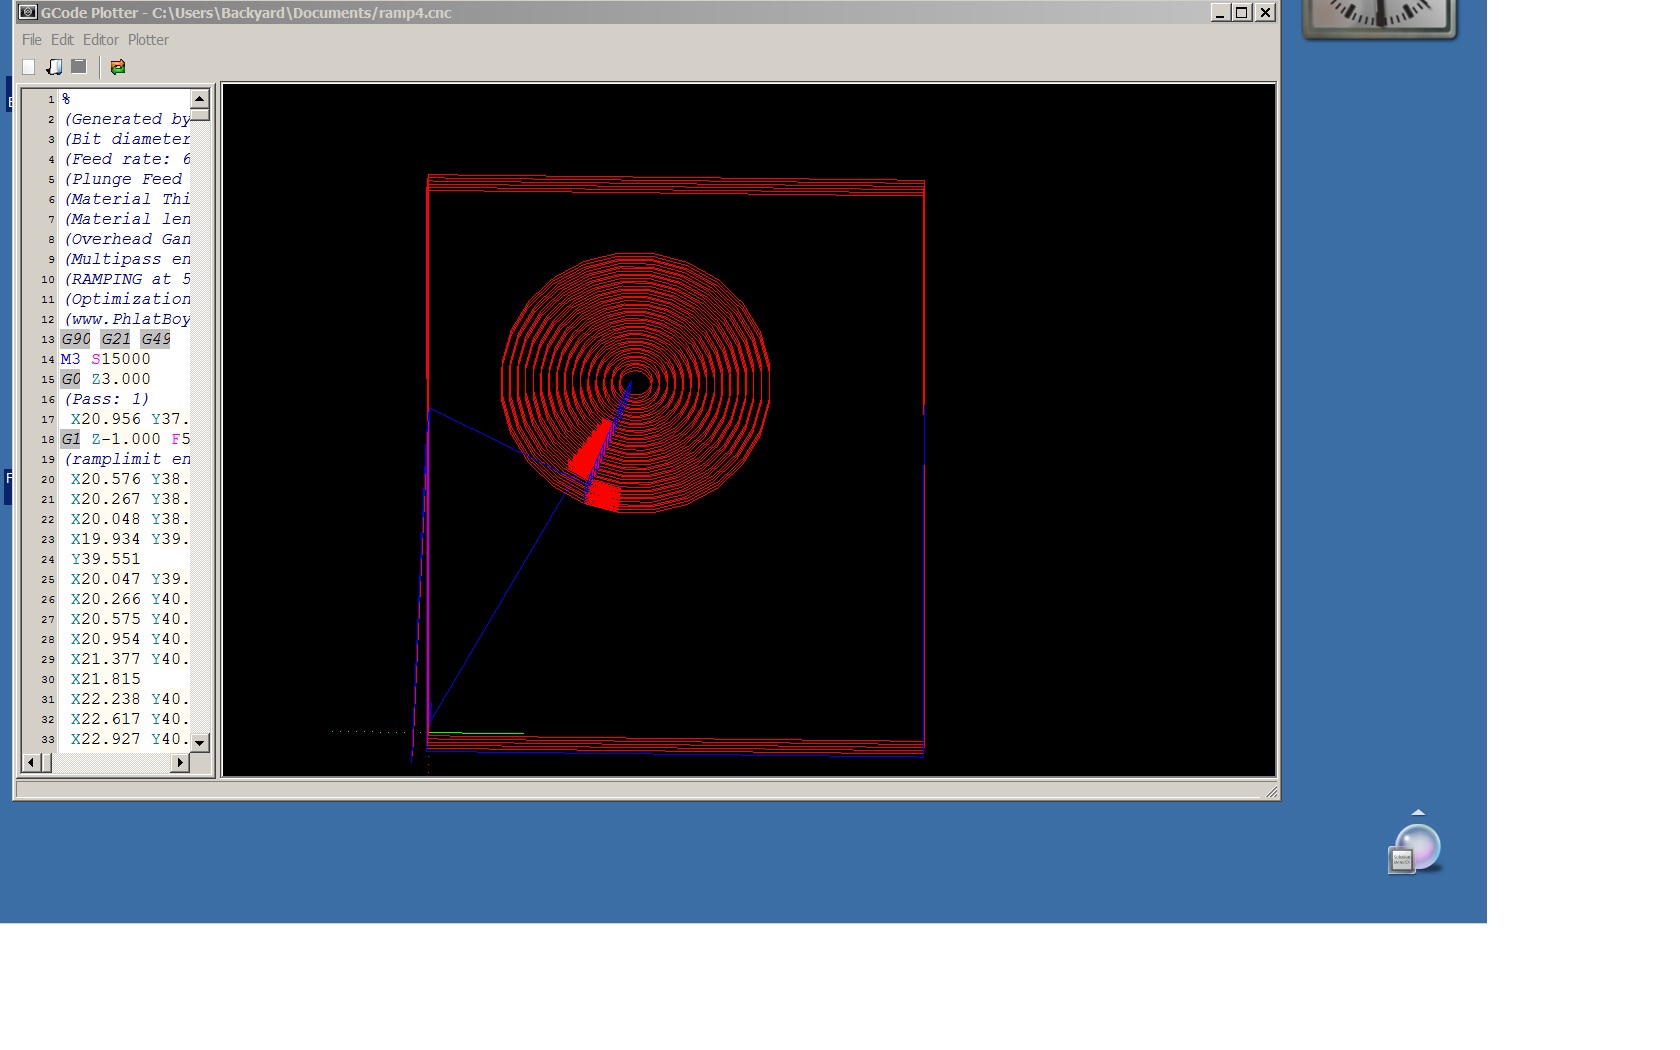Open the bubble desktop gadget icon
This screenshot has height=1050, width=1680.
click(1415, 849)
